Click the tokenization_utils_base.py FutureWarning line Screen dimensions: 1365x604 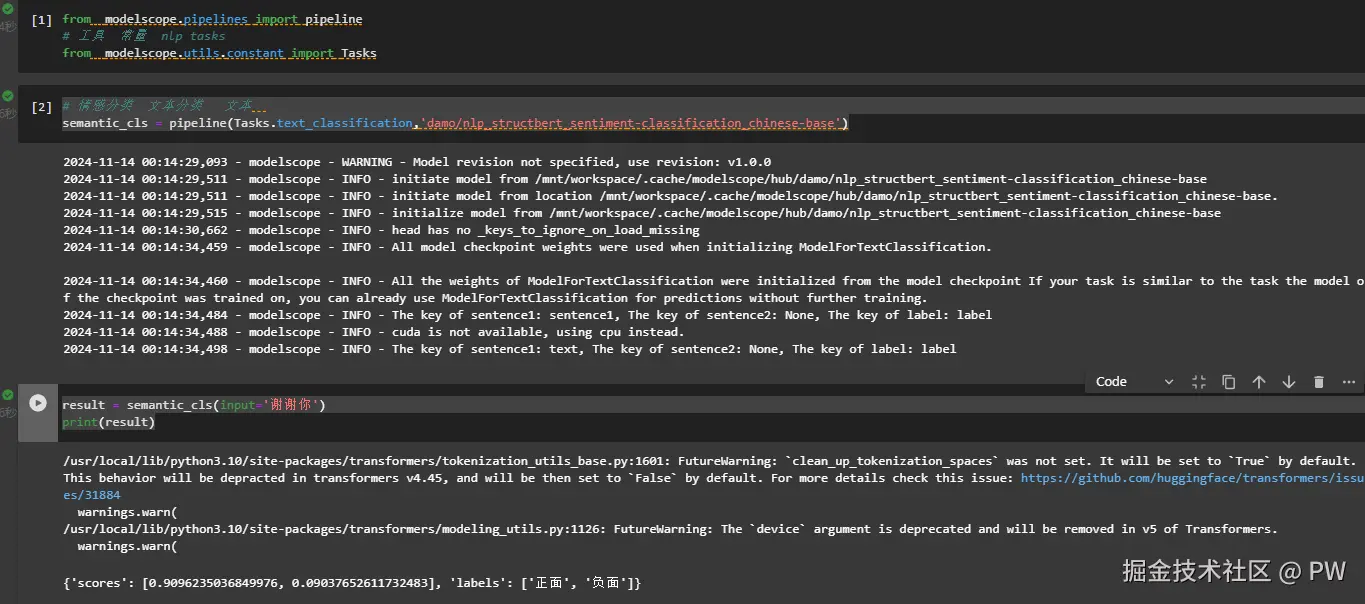709,461
